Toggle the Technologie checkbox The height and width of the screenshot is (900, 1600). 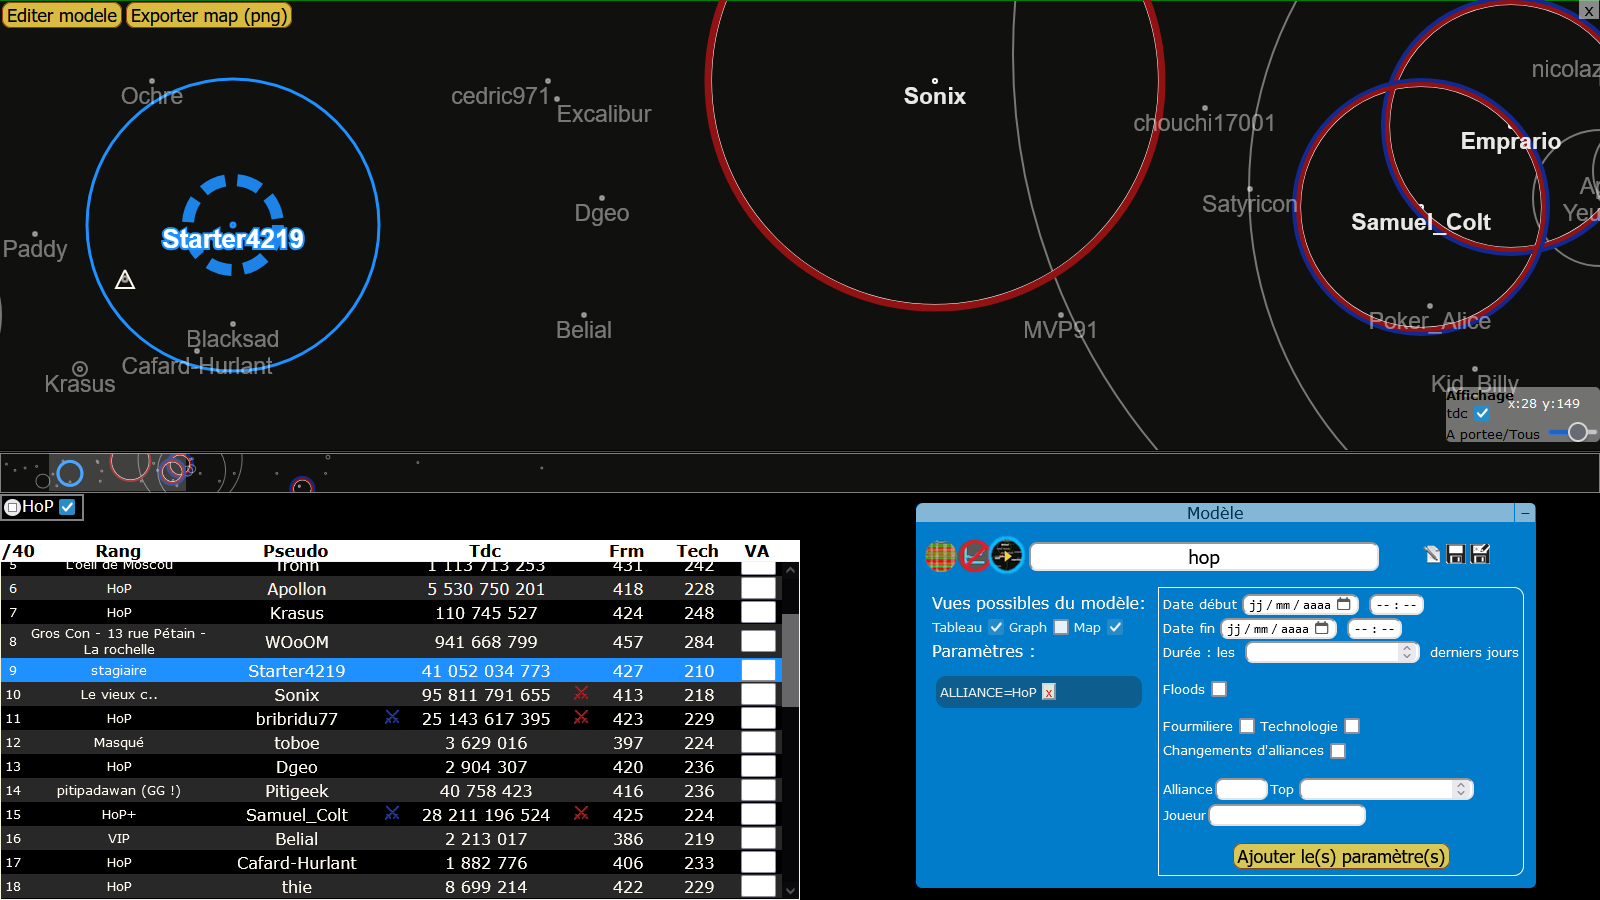click(1352, 726)
